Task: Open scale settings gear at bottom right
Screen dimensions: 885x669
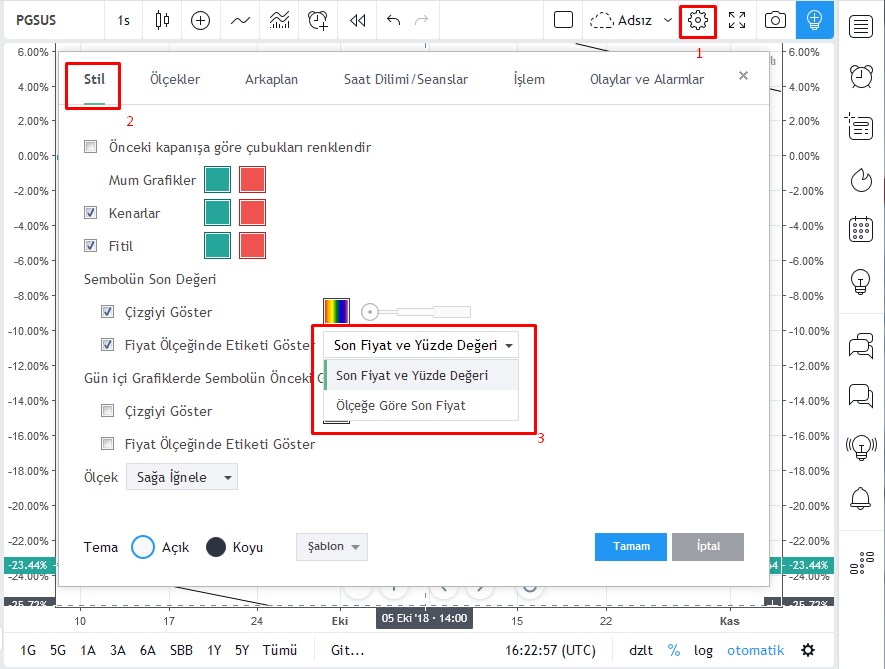Action: pos(808,650)
